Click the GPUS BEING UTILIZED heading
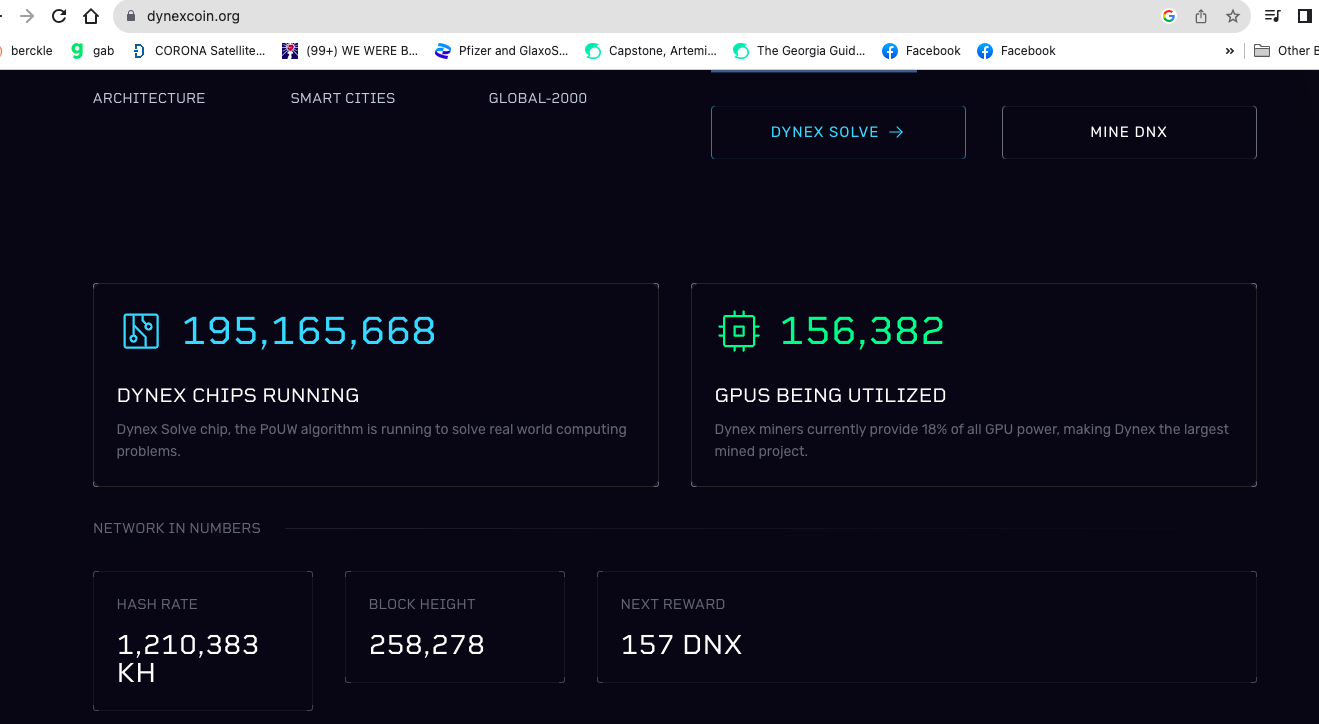The width and height of the screenshot is (1319, 724). [x=831, y=396]
